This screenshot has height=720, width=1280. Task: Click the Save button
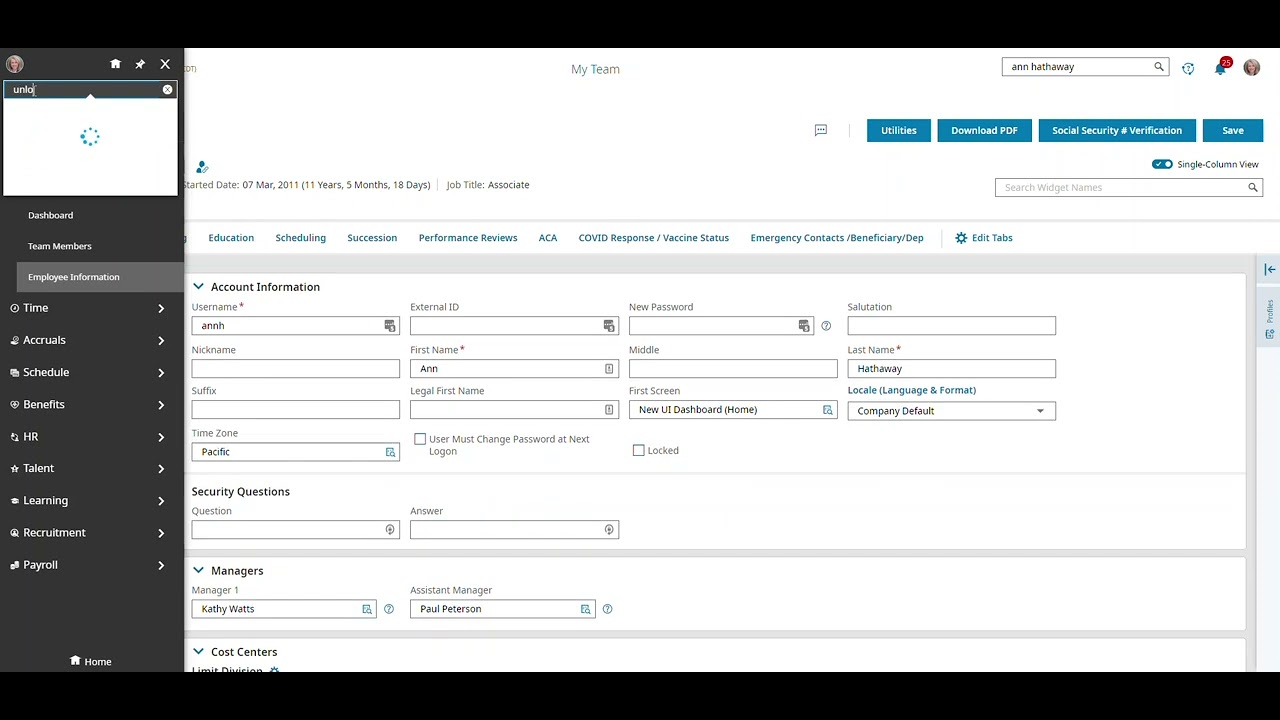pyautogui.click(x=1232, y=131)
